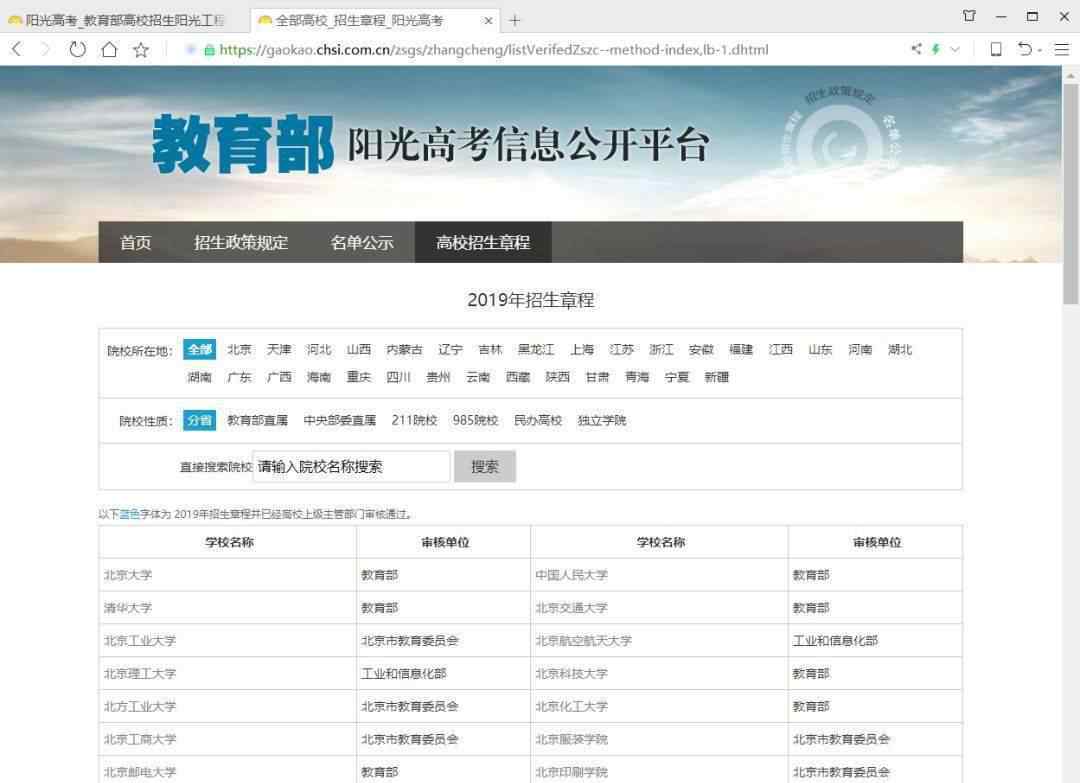
Task: Select the highlighted school-type filter option
Action: 199,420
